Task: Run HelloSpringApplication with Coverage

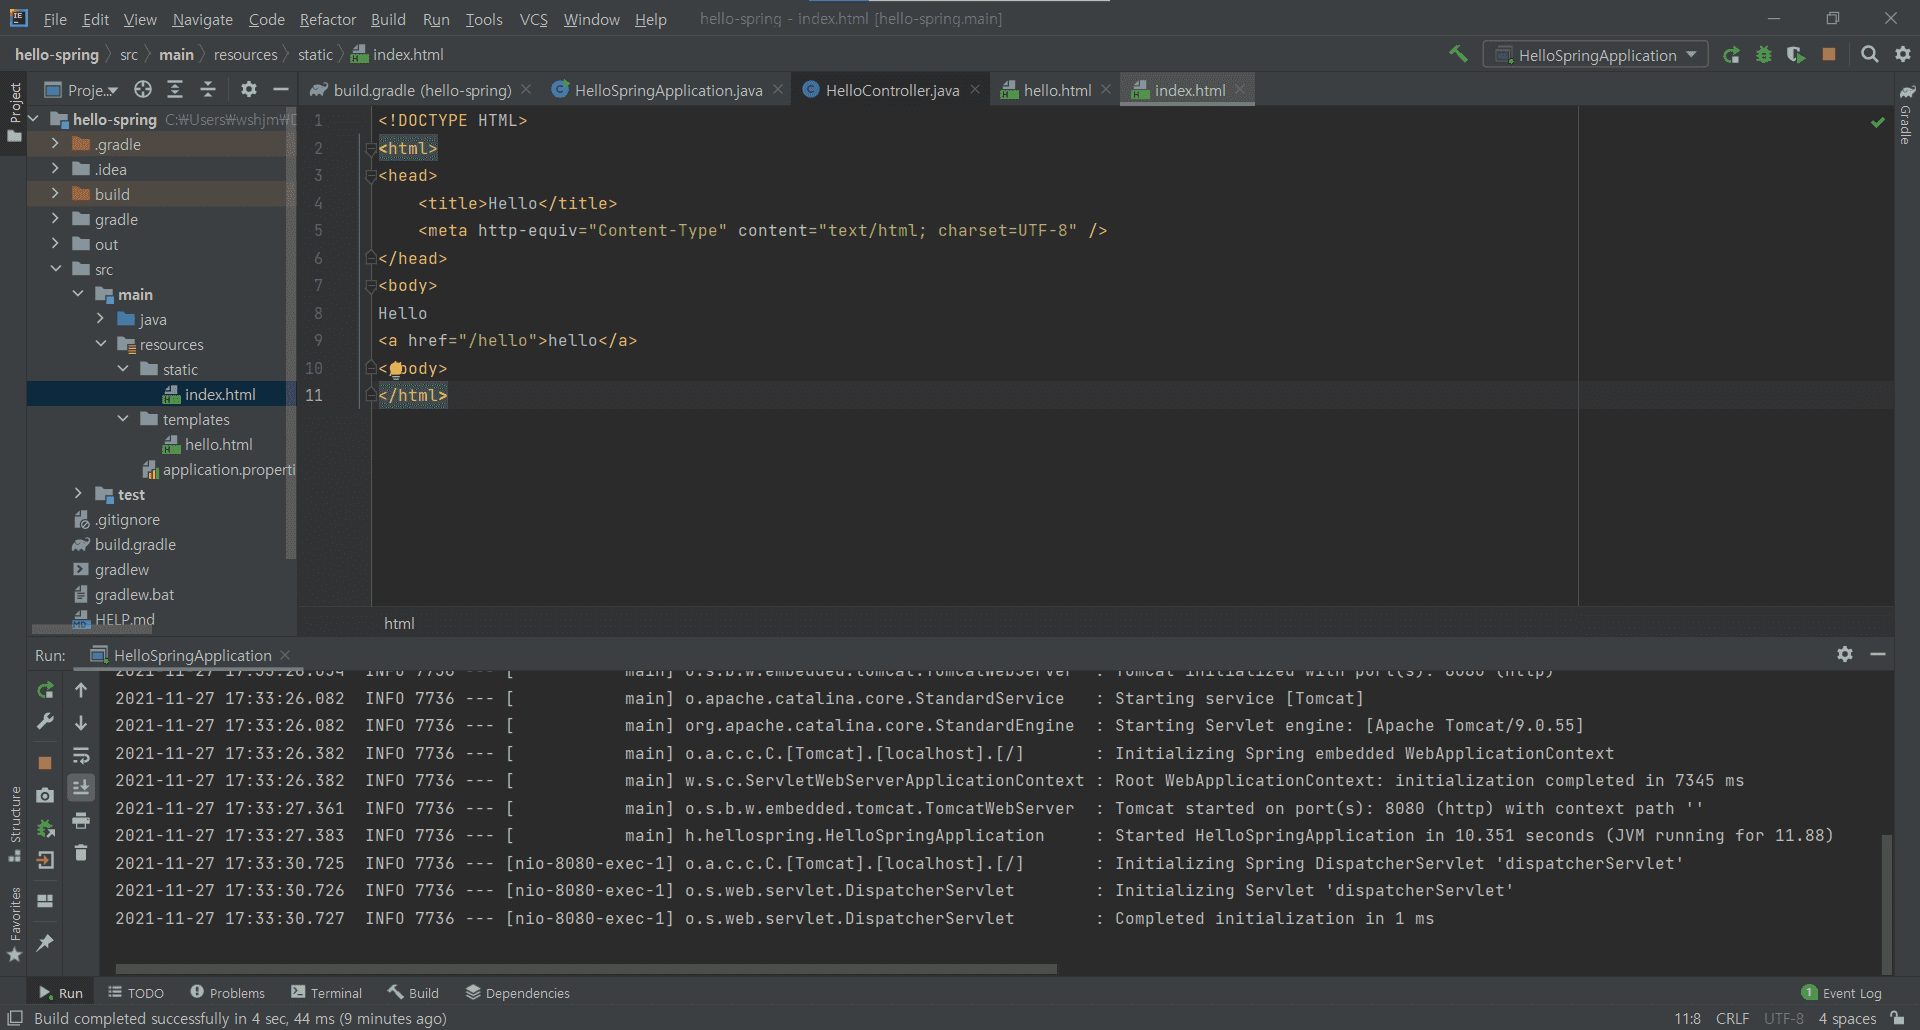Action: click(1796, 55)
